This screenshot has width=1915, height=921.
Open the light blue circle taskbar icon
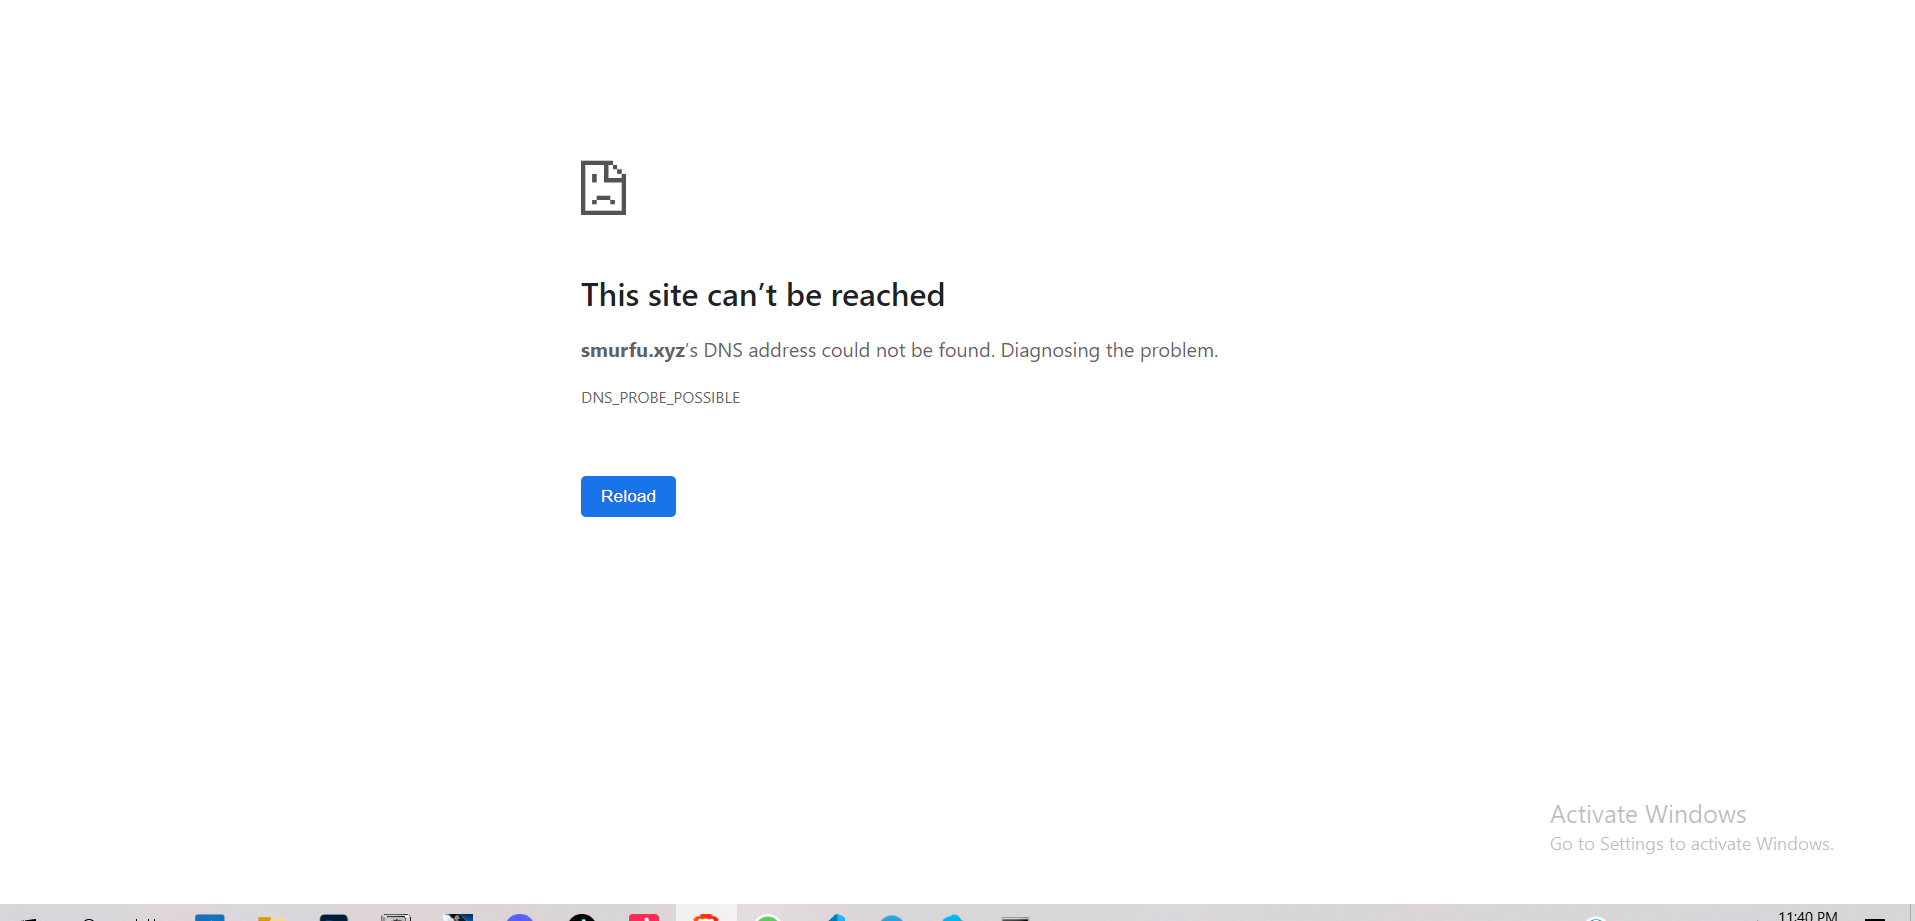tap(892, 917)
